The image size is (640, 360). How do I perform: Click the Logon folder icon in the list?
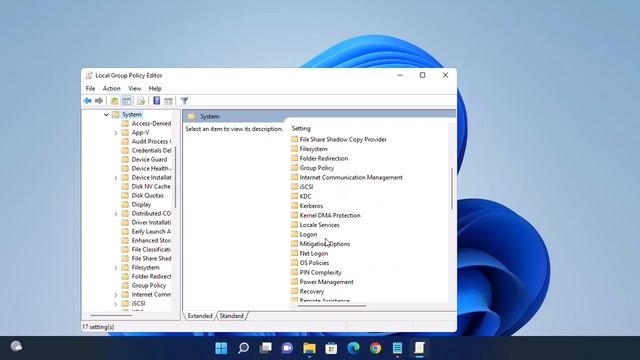pos(295,234)
